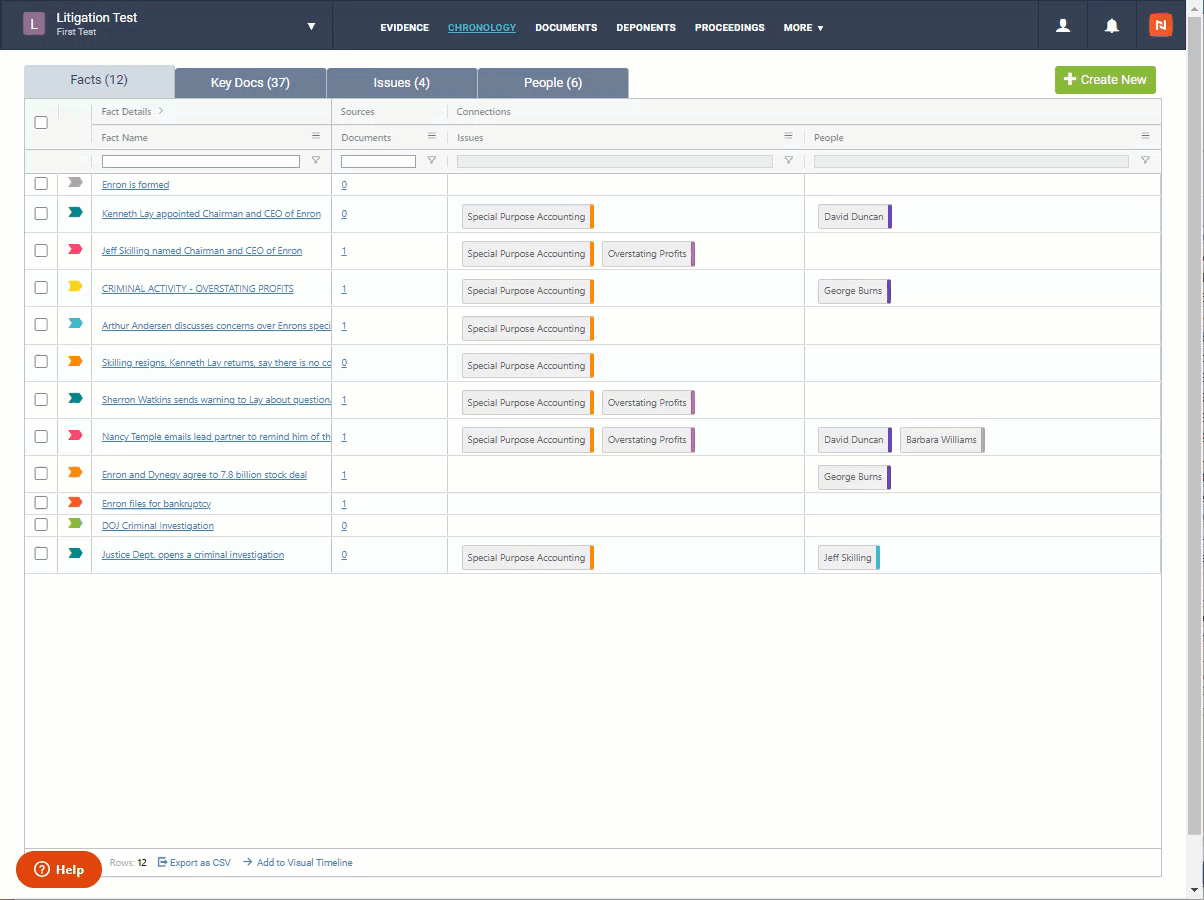
Task: Click Overstating Profits tag in Sherron Watkins row
Action: point(648,402)
